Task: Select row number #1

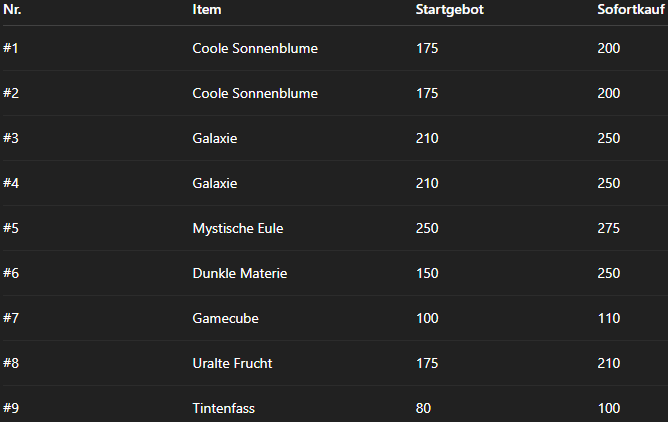Action: pos(11,48)
